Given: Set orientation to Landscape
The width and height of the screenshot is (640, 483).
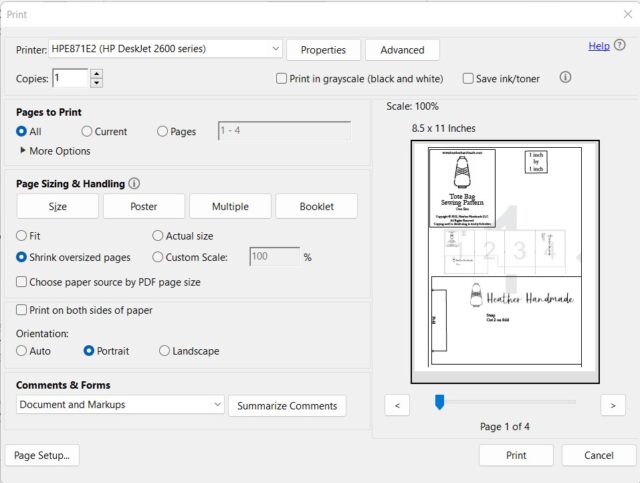Looking at the screenshot, I should [164, 351].
